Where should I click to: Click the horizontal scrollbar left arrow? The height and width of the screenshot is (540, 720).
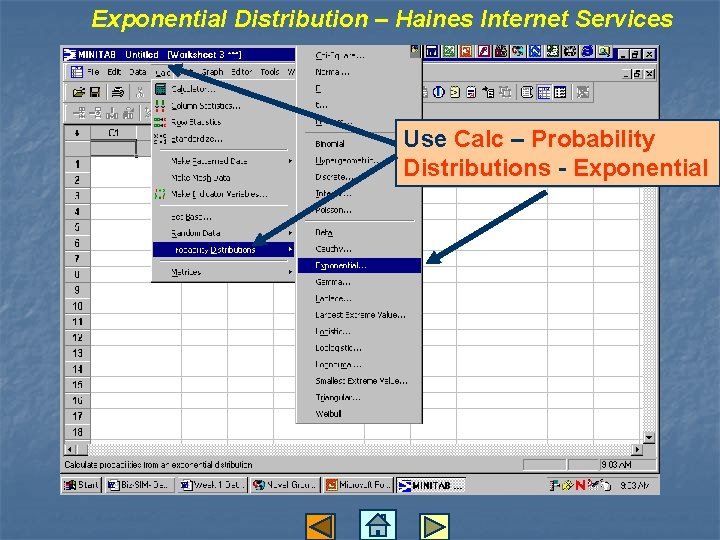coord(70,449)
